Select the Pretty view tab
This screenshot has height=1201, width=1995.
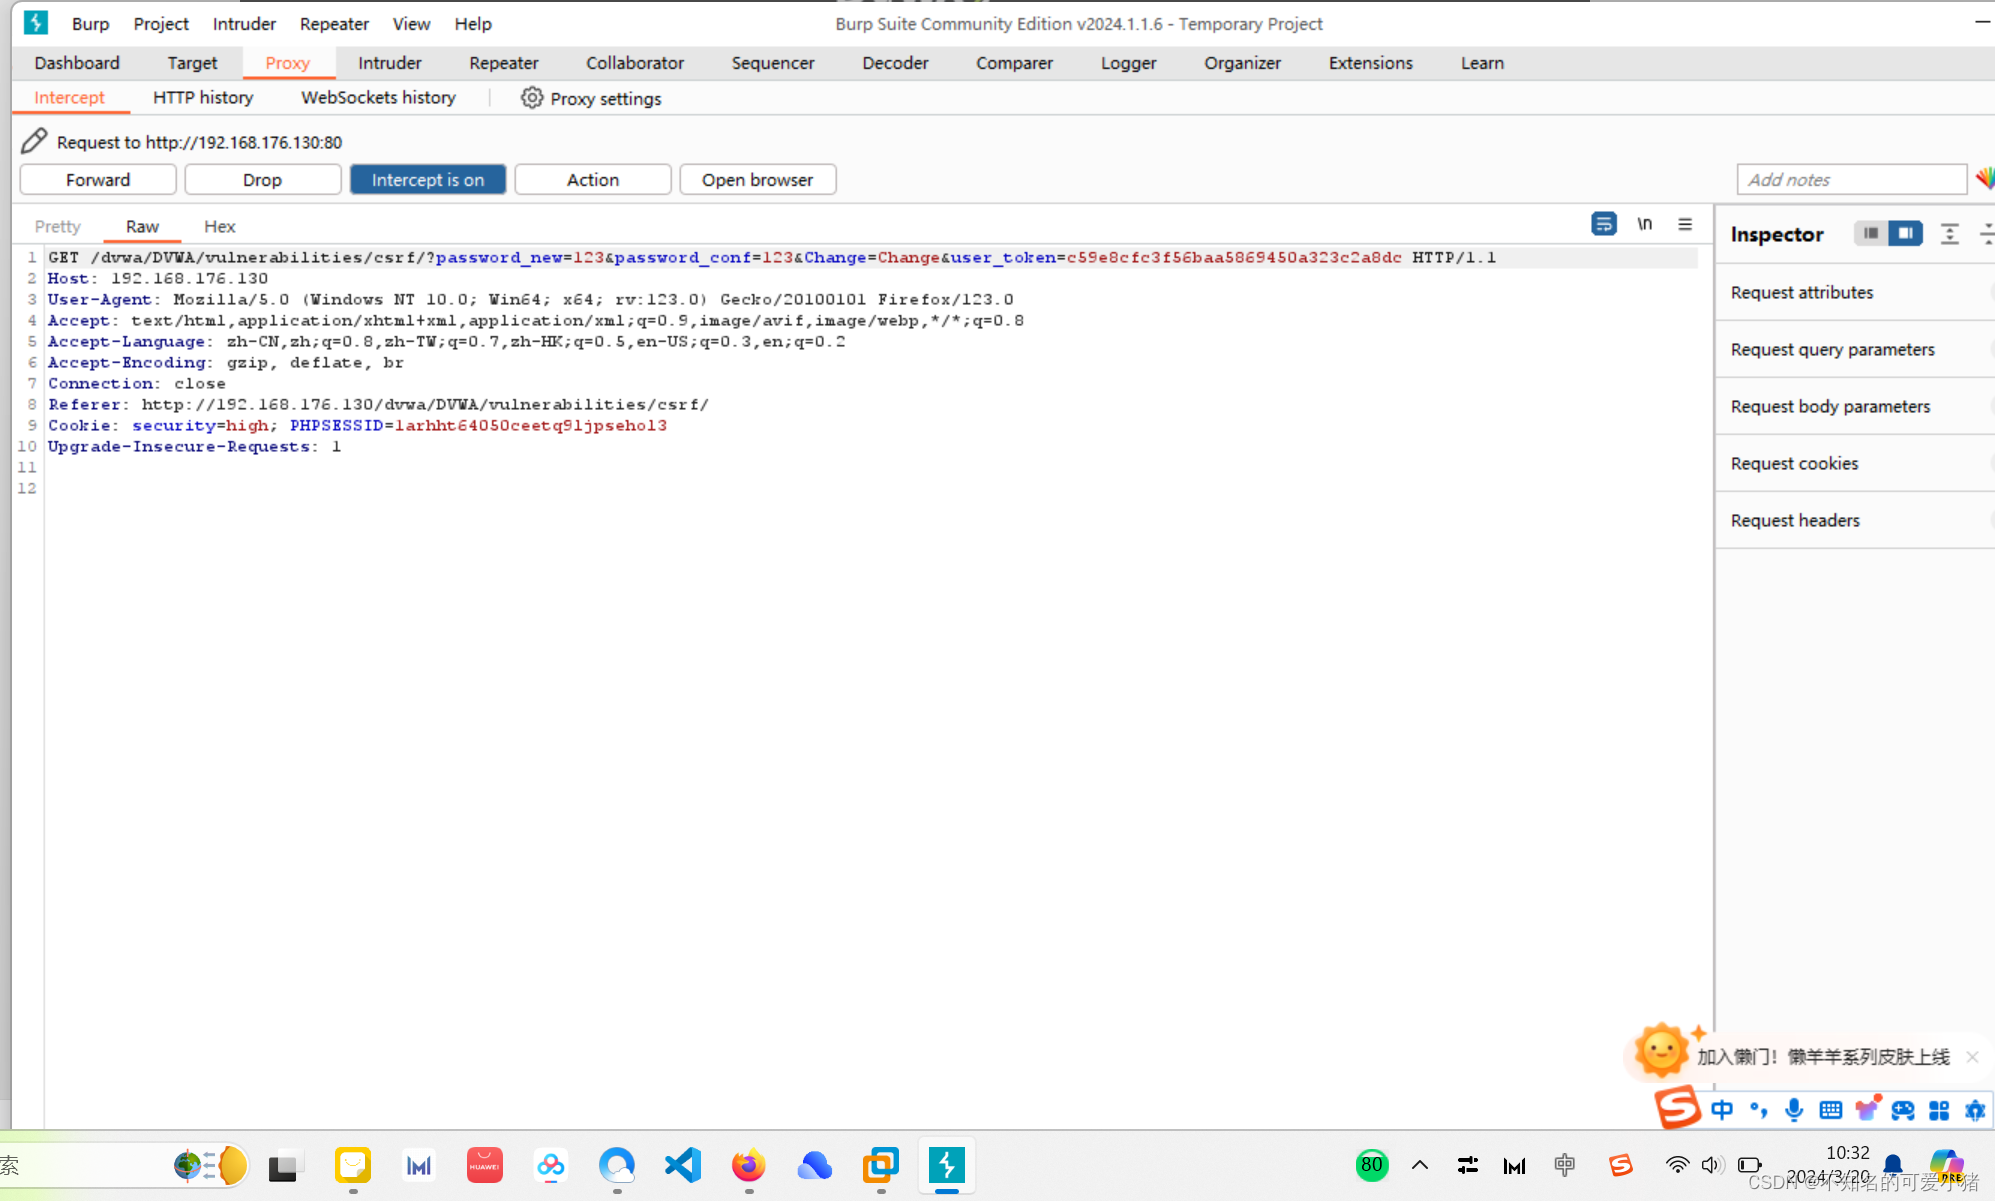(57, 226)
